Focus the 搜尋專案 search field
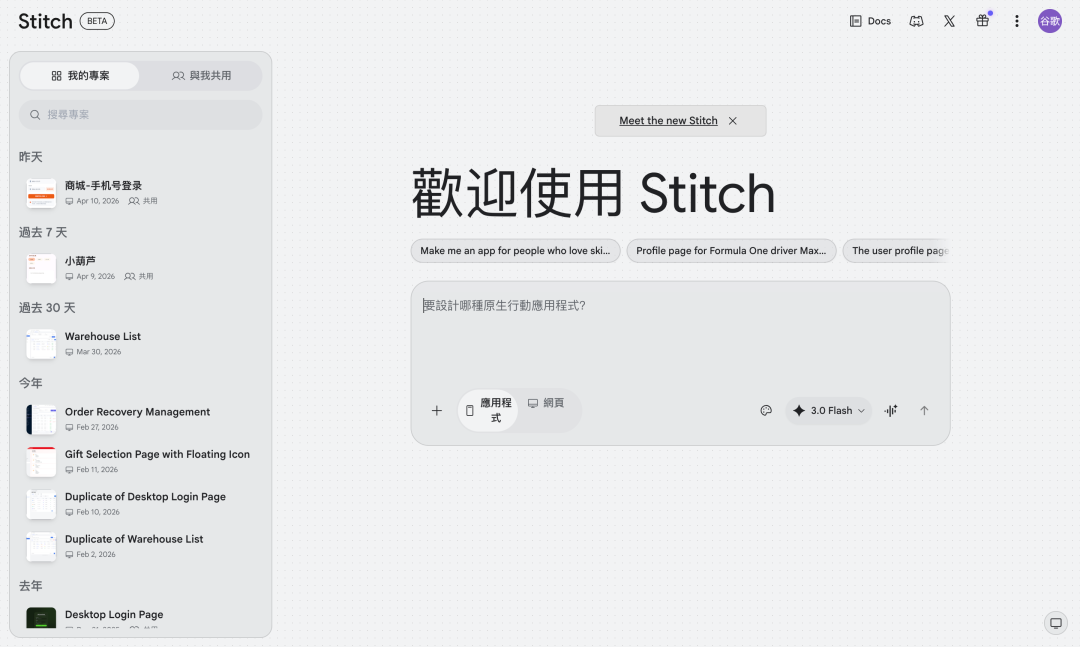This screenshot has height=647, width=1080. [x=141, y=115]
